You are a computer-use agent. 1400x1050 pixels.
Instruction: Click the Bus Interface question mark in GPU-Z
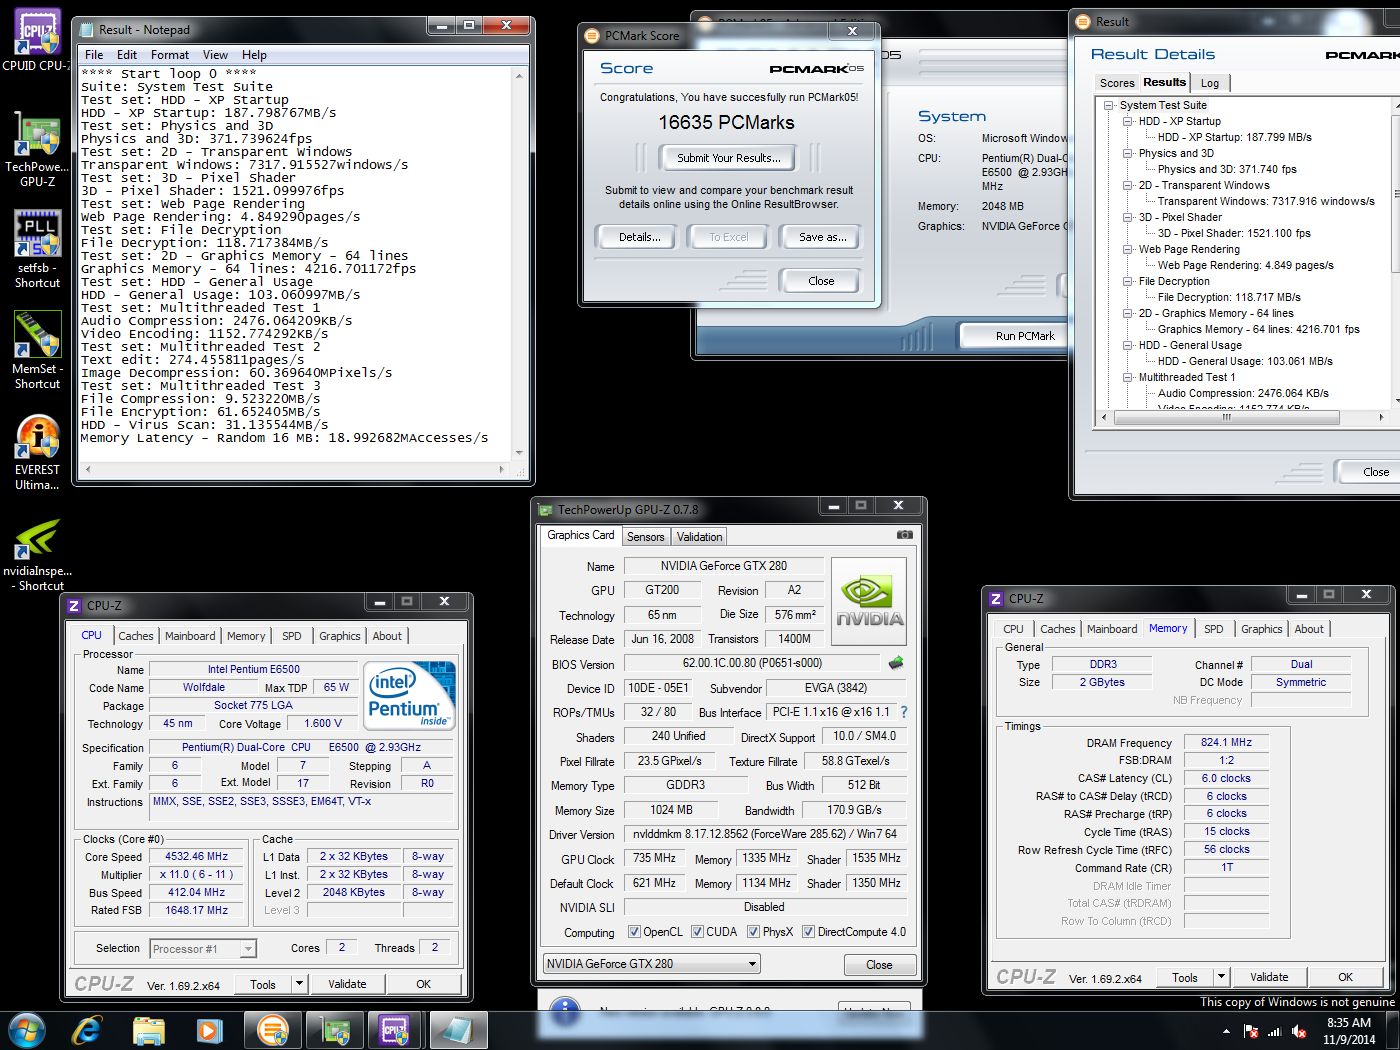coord(904,712)
